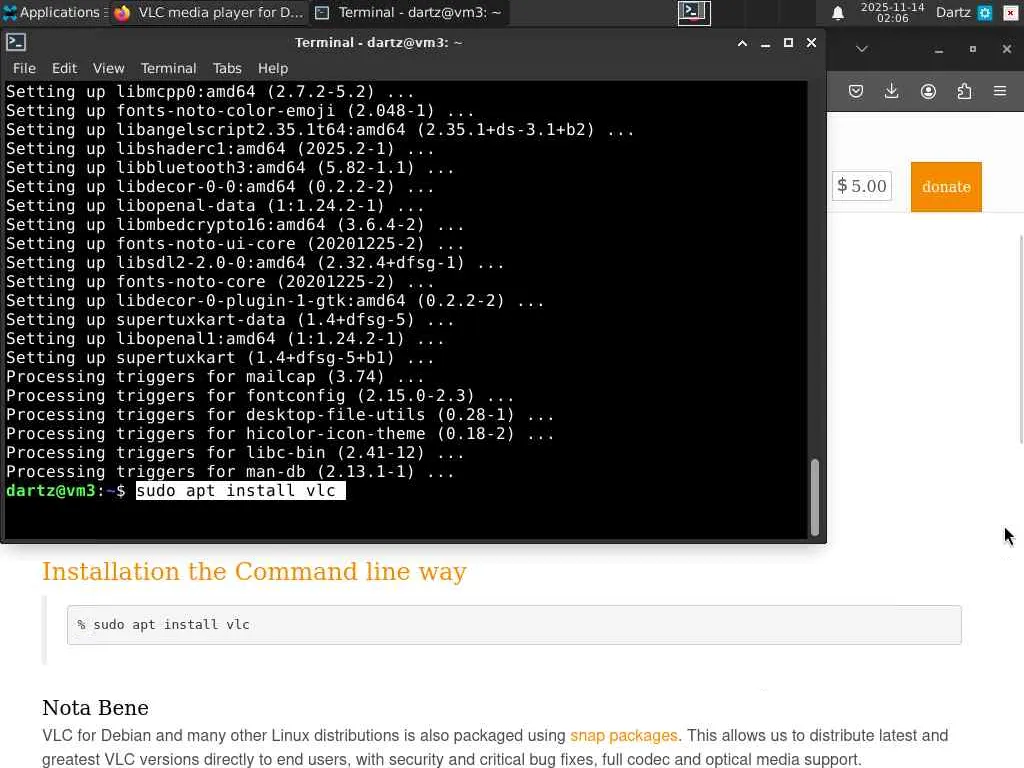Switch to VLC media player Firefox taskbar entry

[209, 12]
